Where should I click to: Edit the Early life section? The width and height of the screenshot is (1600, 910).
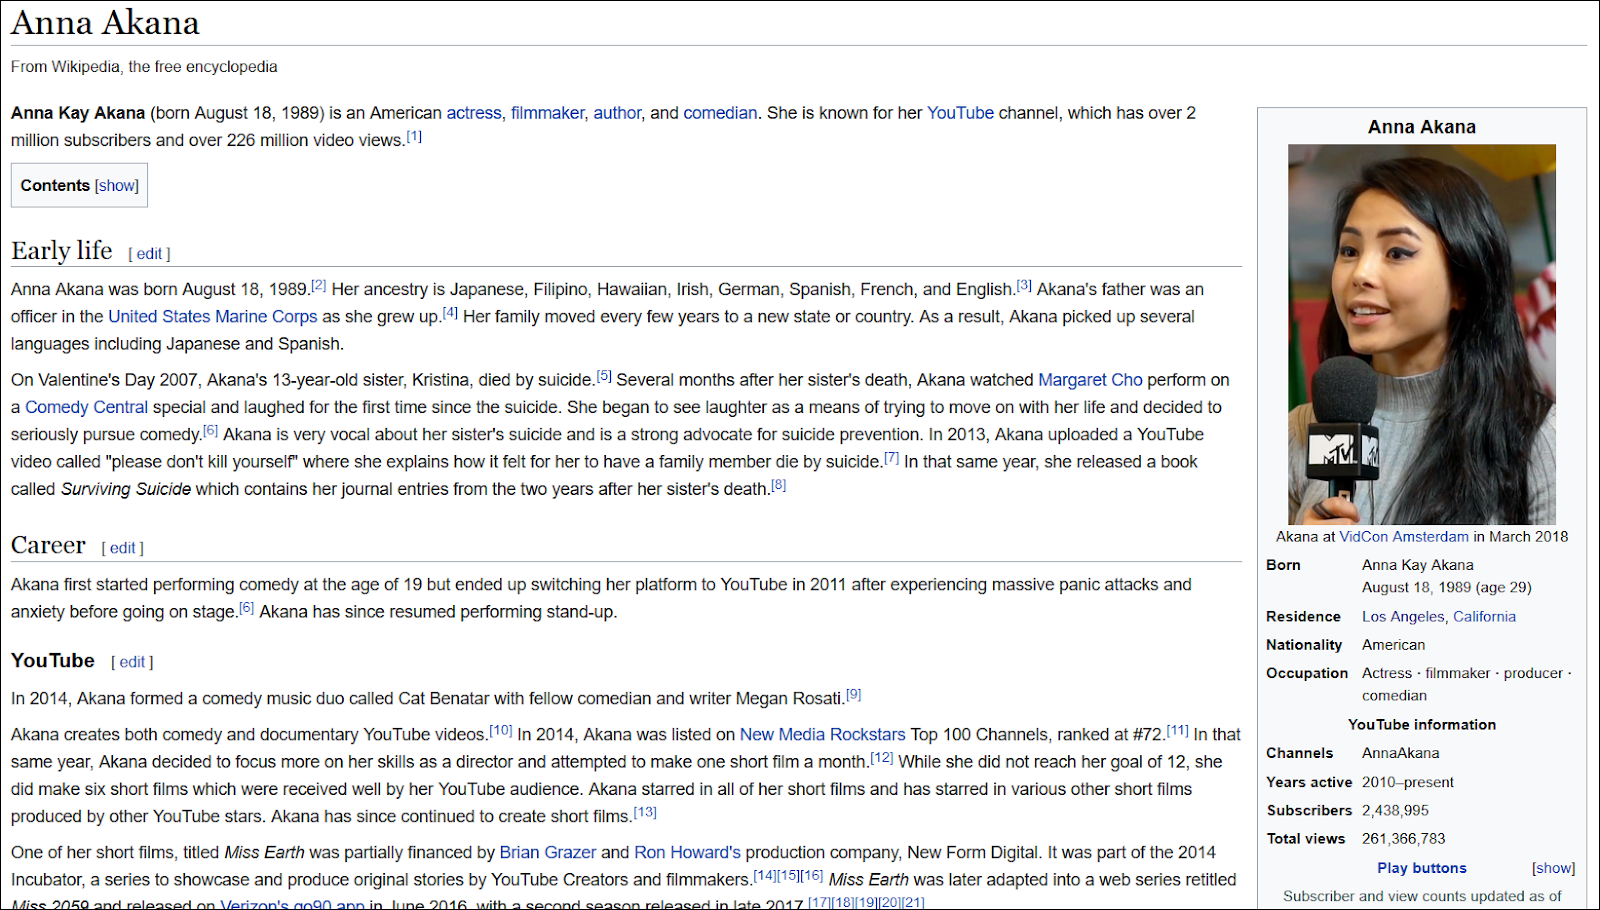149,254
